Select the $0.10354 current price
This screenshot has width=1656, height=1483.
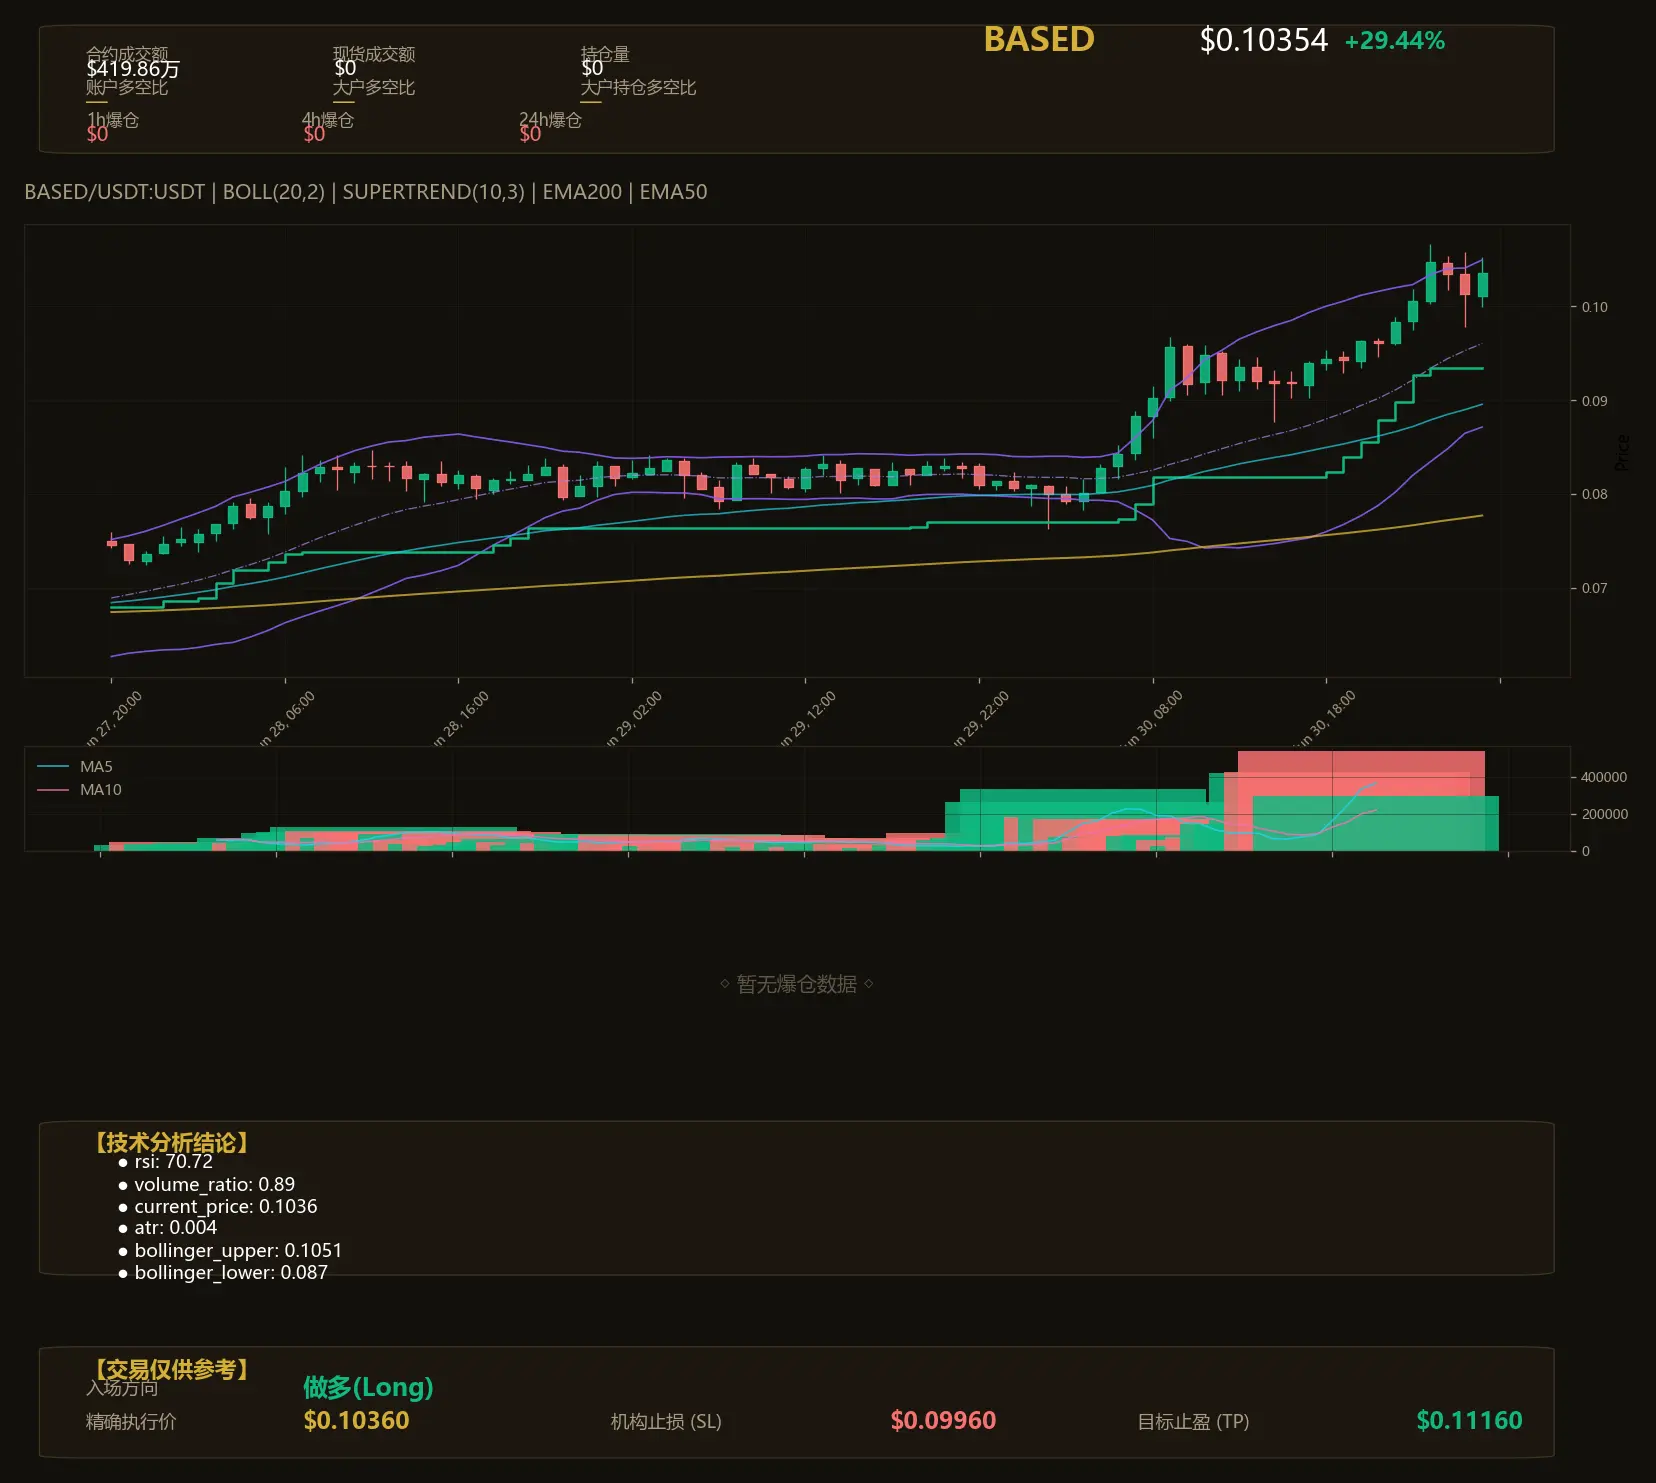pos(1263,40)
